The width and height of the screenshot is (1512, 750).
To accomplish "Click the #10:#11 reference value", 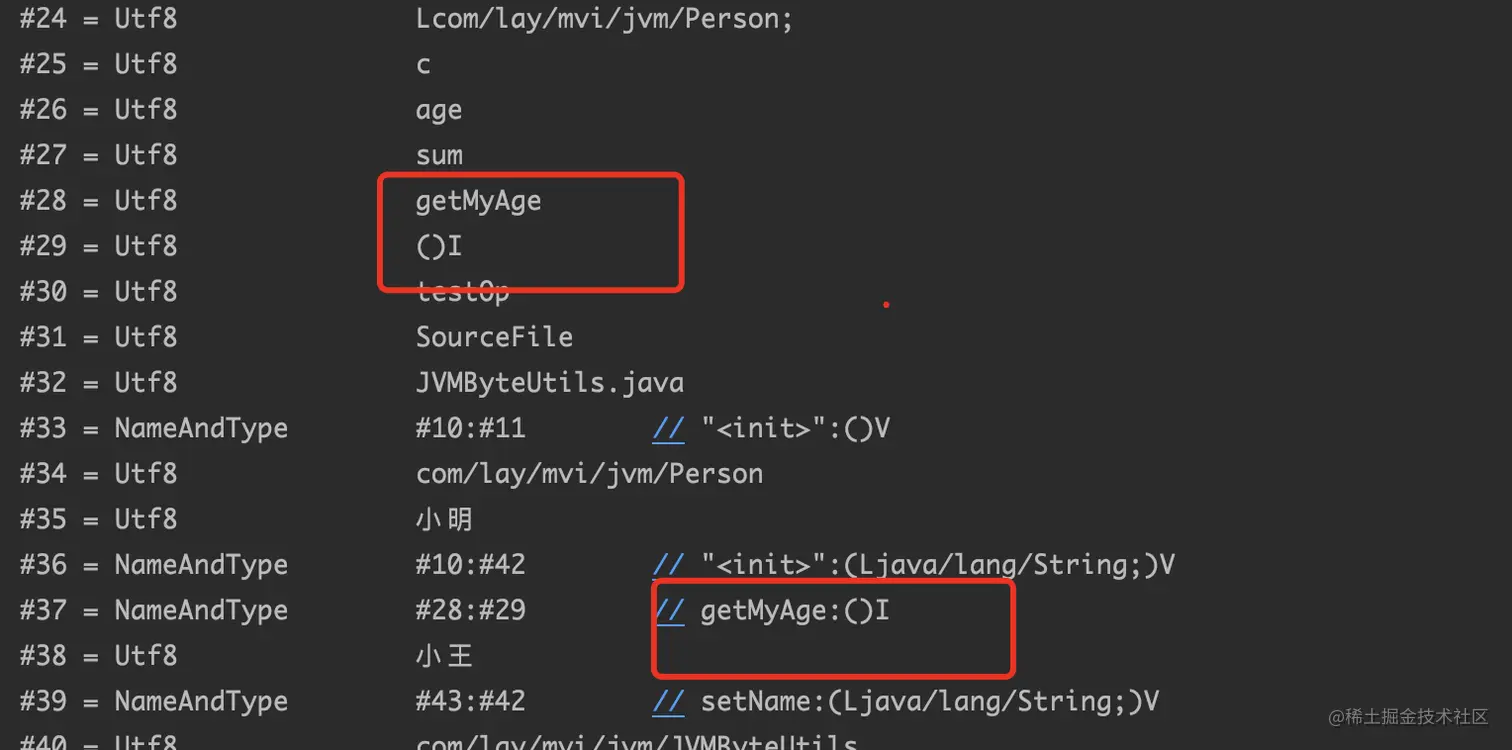I will 470,429.
